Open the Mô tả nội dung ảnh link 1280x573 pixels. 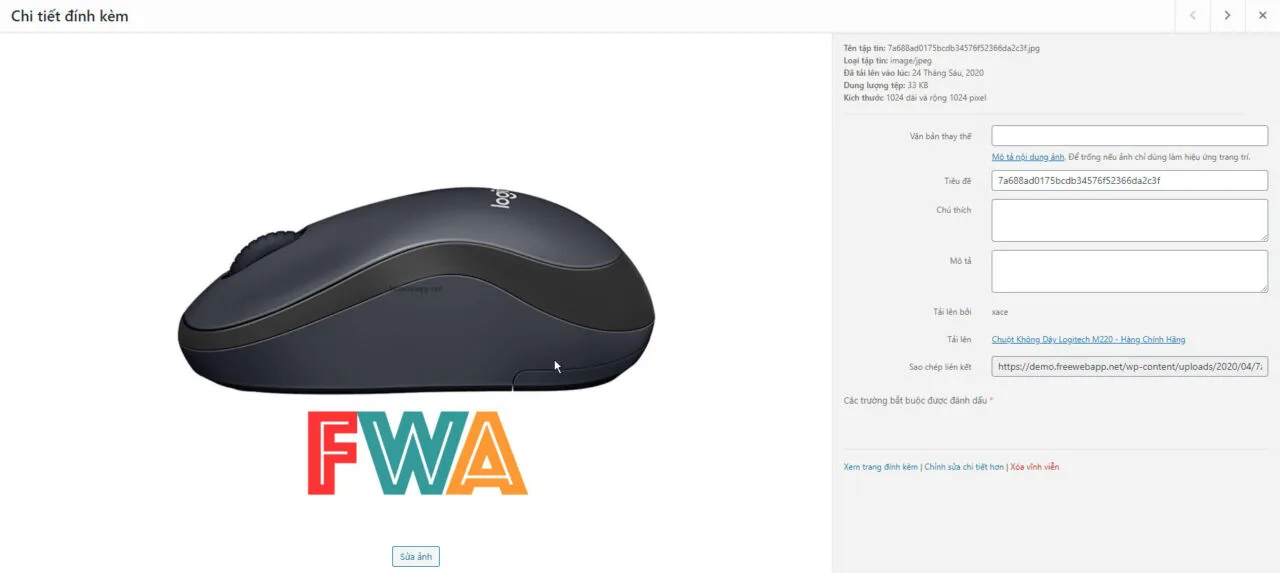pos(1028,157)
